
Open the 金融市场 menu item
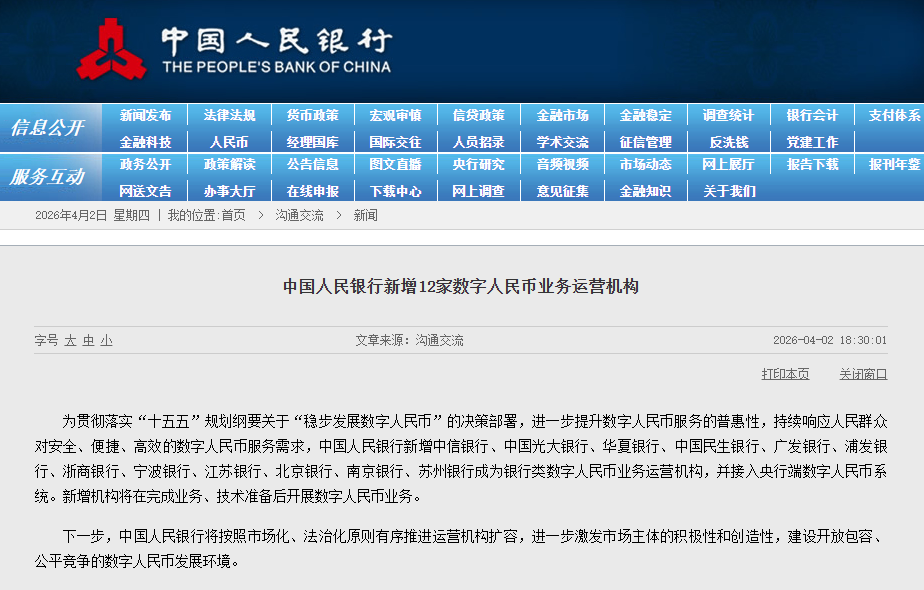563,116
